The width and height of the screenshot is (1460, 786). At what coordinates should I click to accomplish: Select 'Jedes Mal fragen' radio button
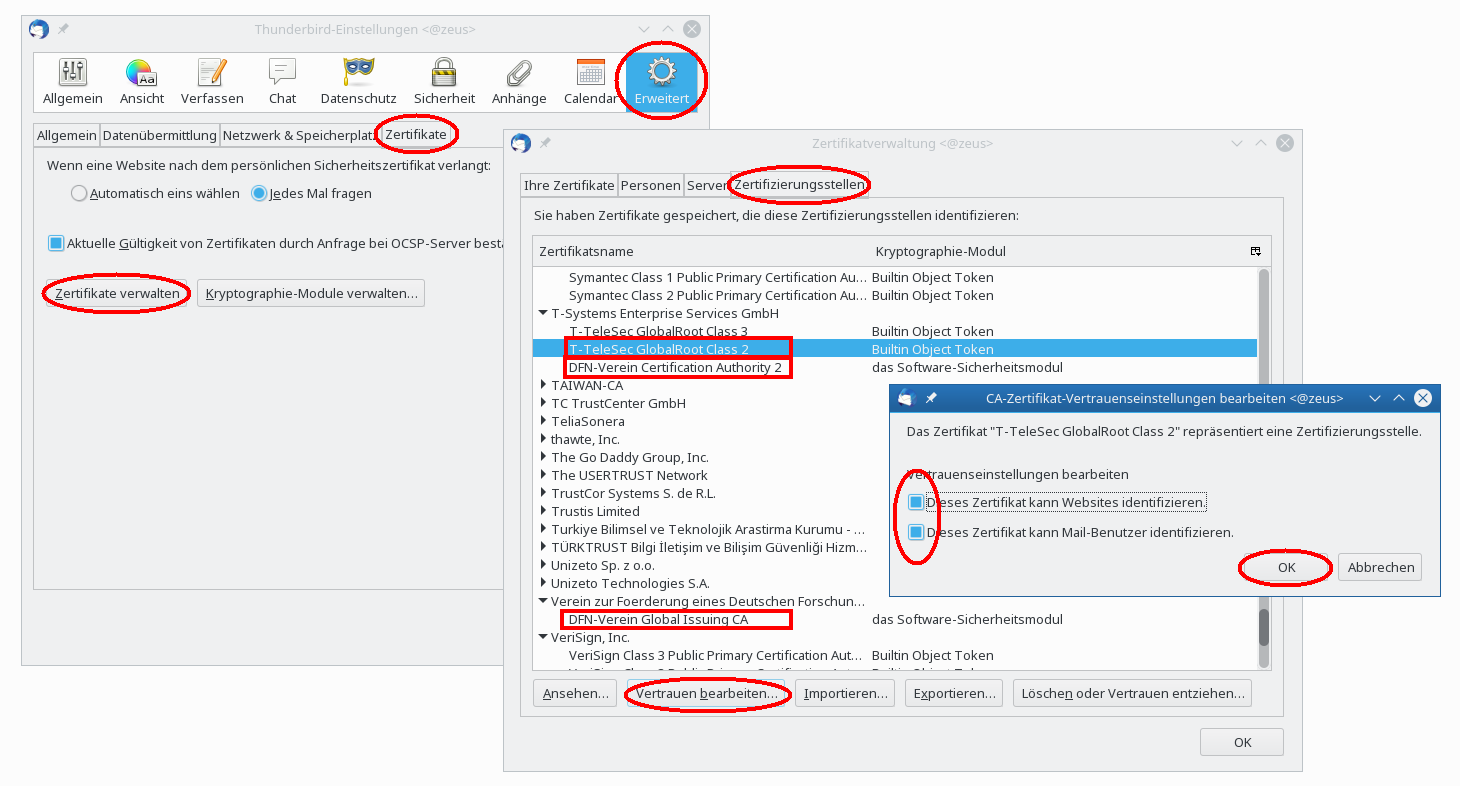pyautogui.click(x=259, y=193)
